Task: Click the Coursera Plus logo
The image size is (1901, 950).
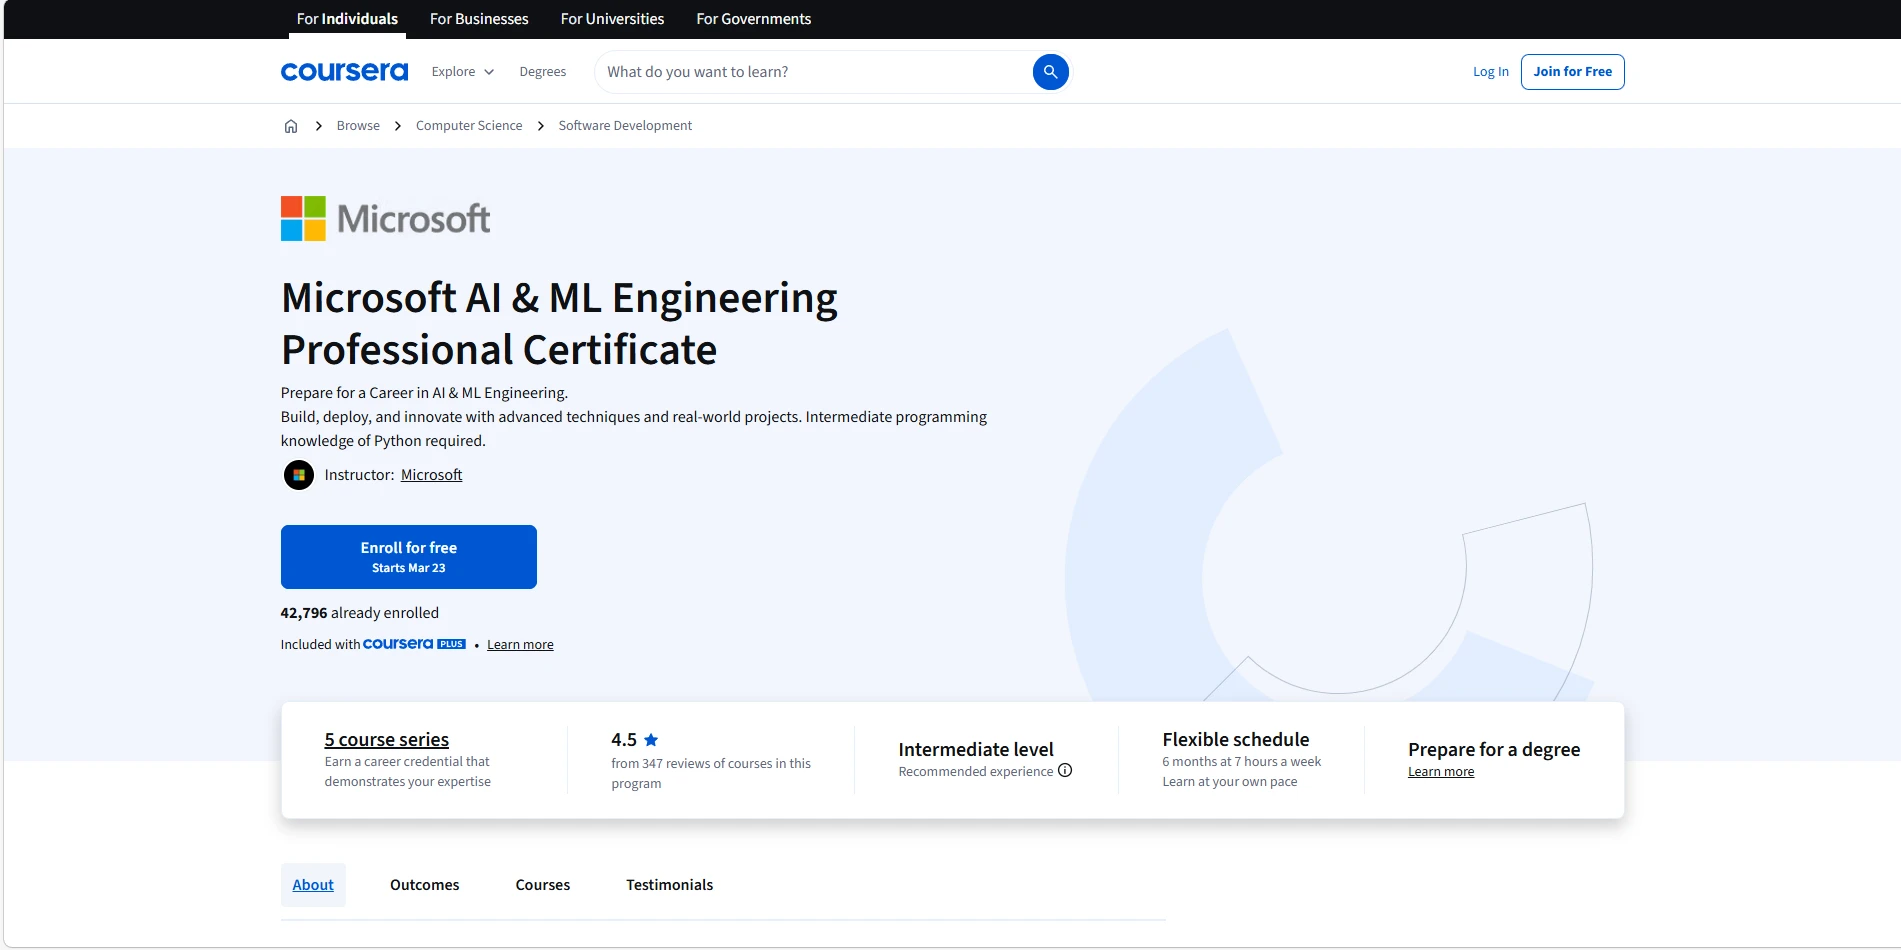Action: click(x=414, y=644)
